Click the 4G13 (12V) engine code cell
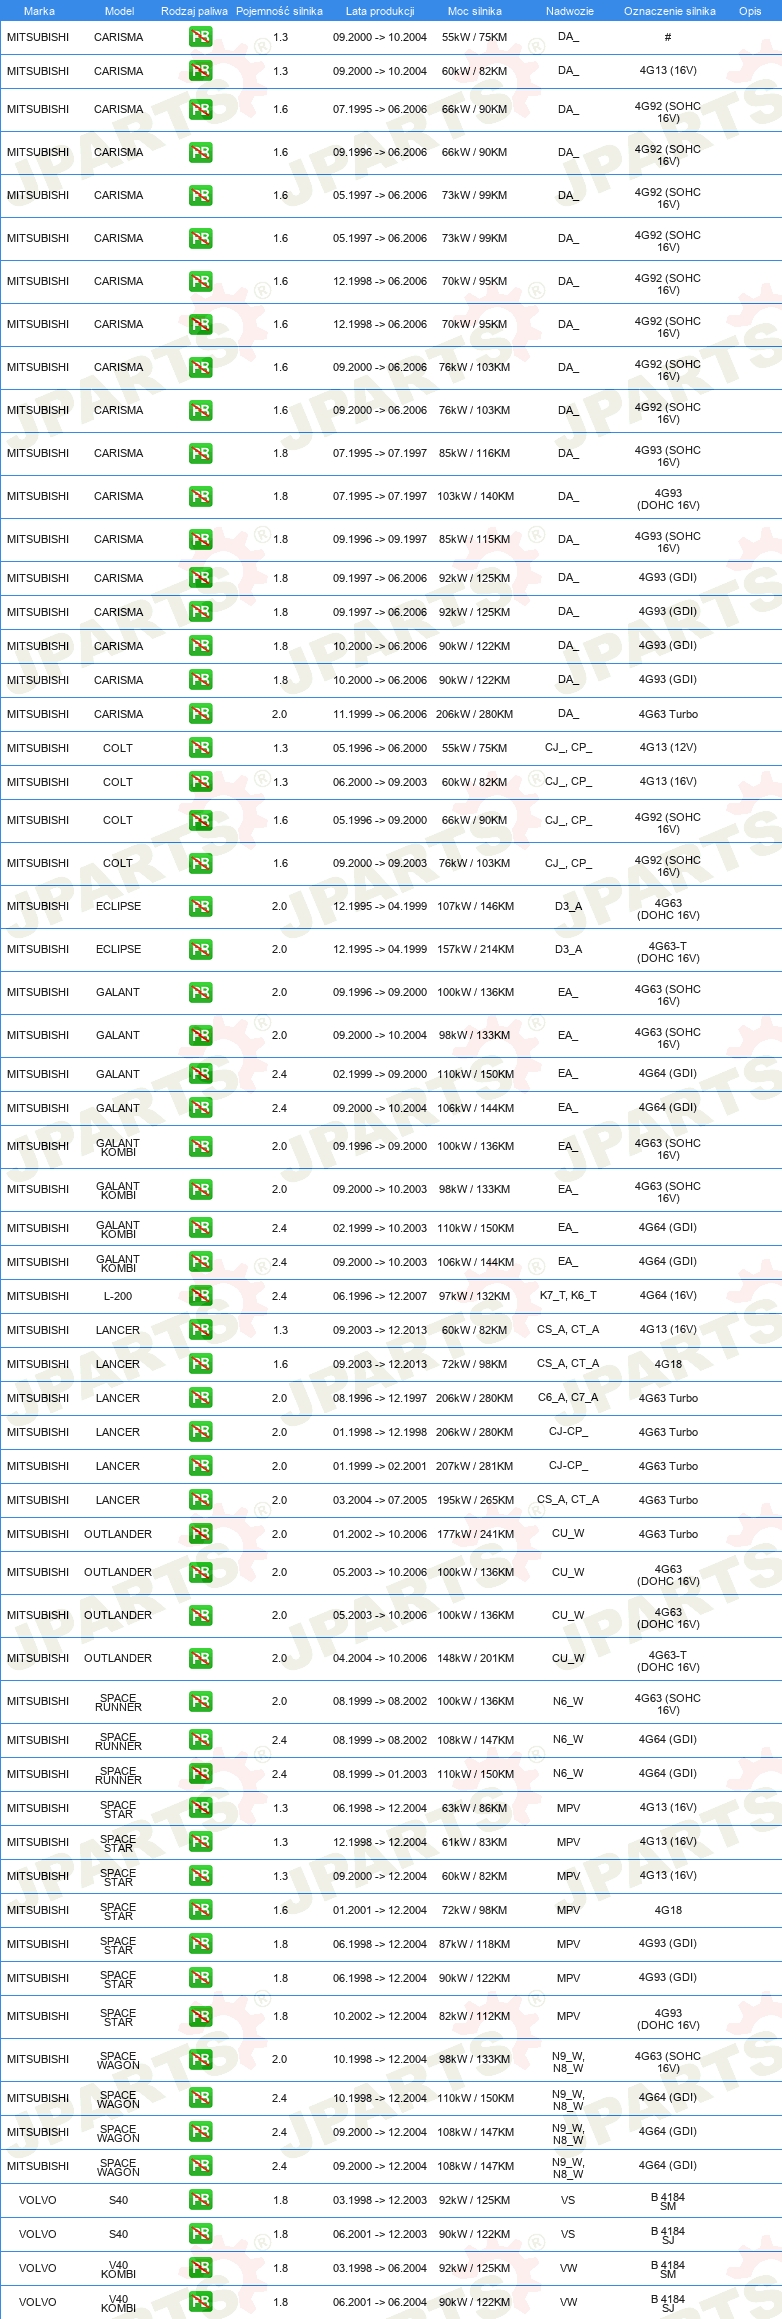This screenshot has height=2319, width=782. pyautogui.click(x=668, y=747)
